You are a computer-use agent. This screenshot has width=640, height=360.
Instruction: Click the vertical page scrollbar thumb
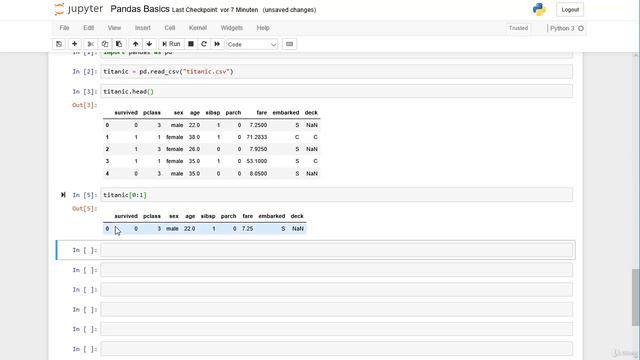point(636,297)
